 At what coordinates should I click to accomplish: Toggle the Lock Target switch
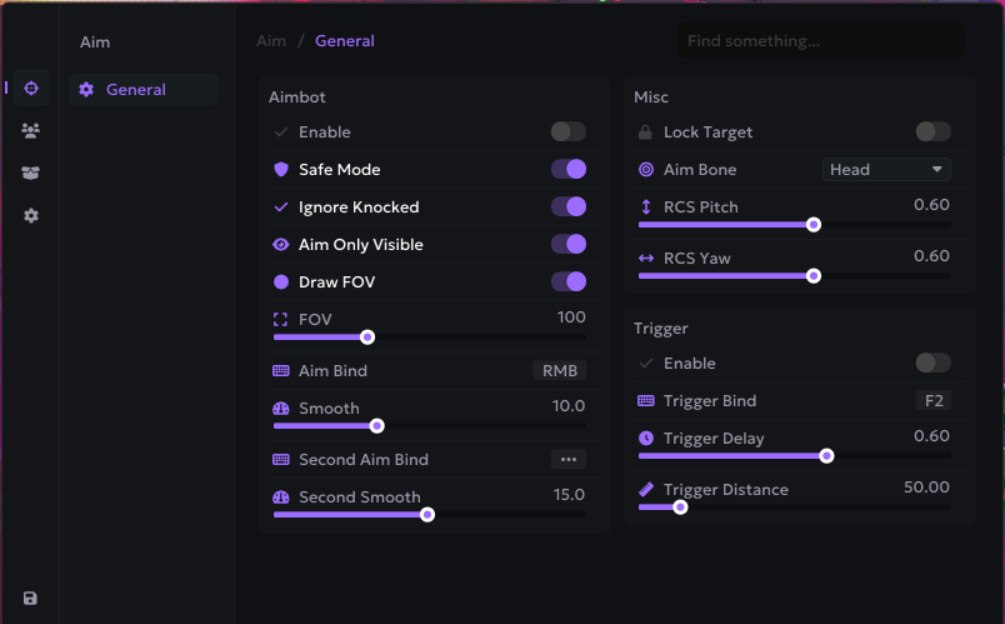pyautogui.click(x=933, y=132)
